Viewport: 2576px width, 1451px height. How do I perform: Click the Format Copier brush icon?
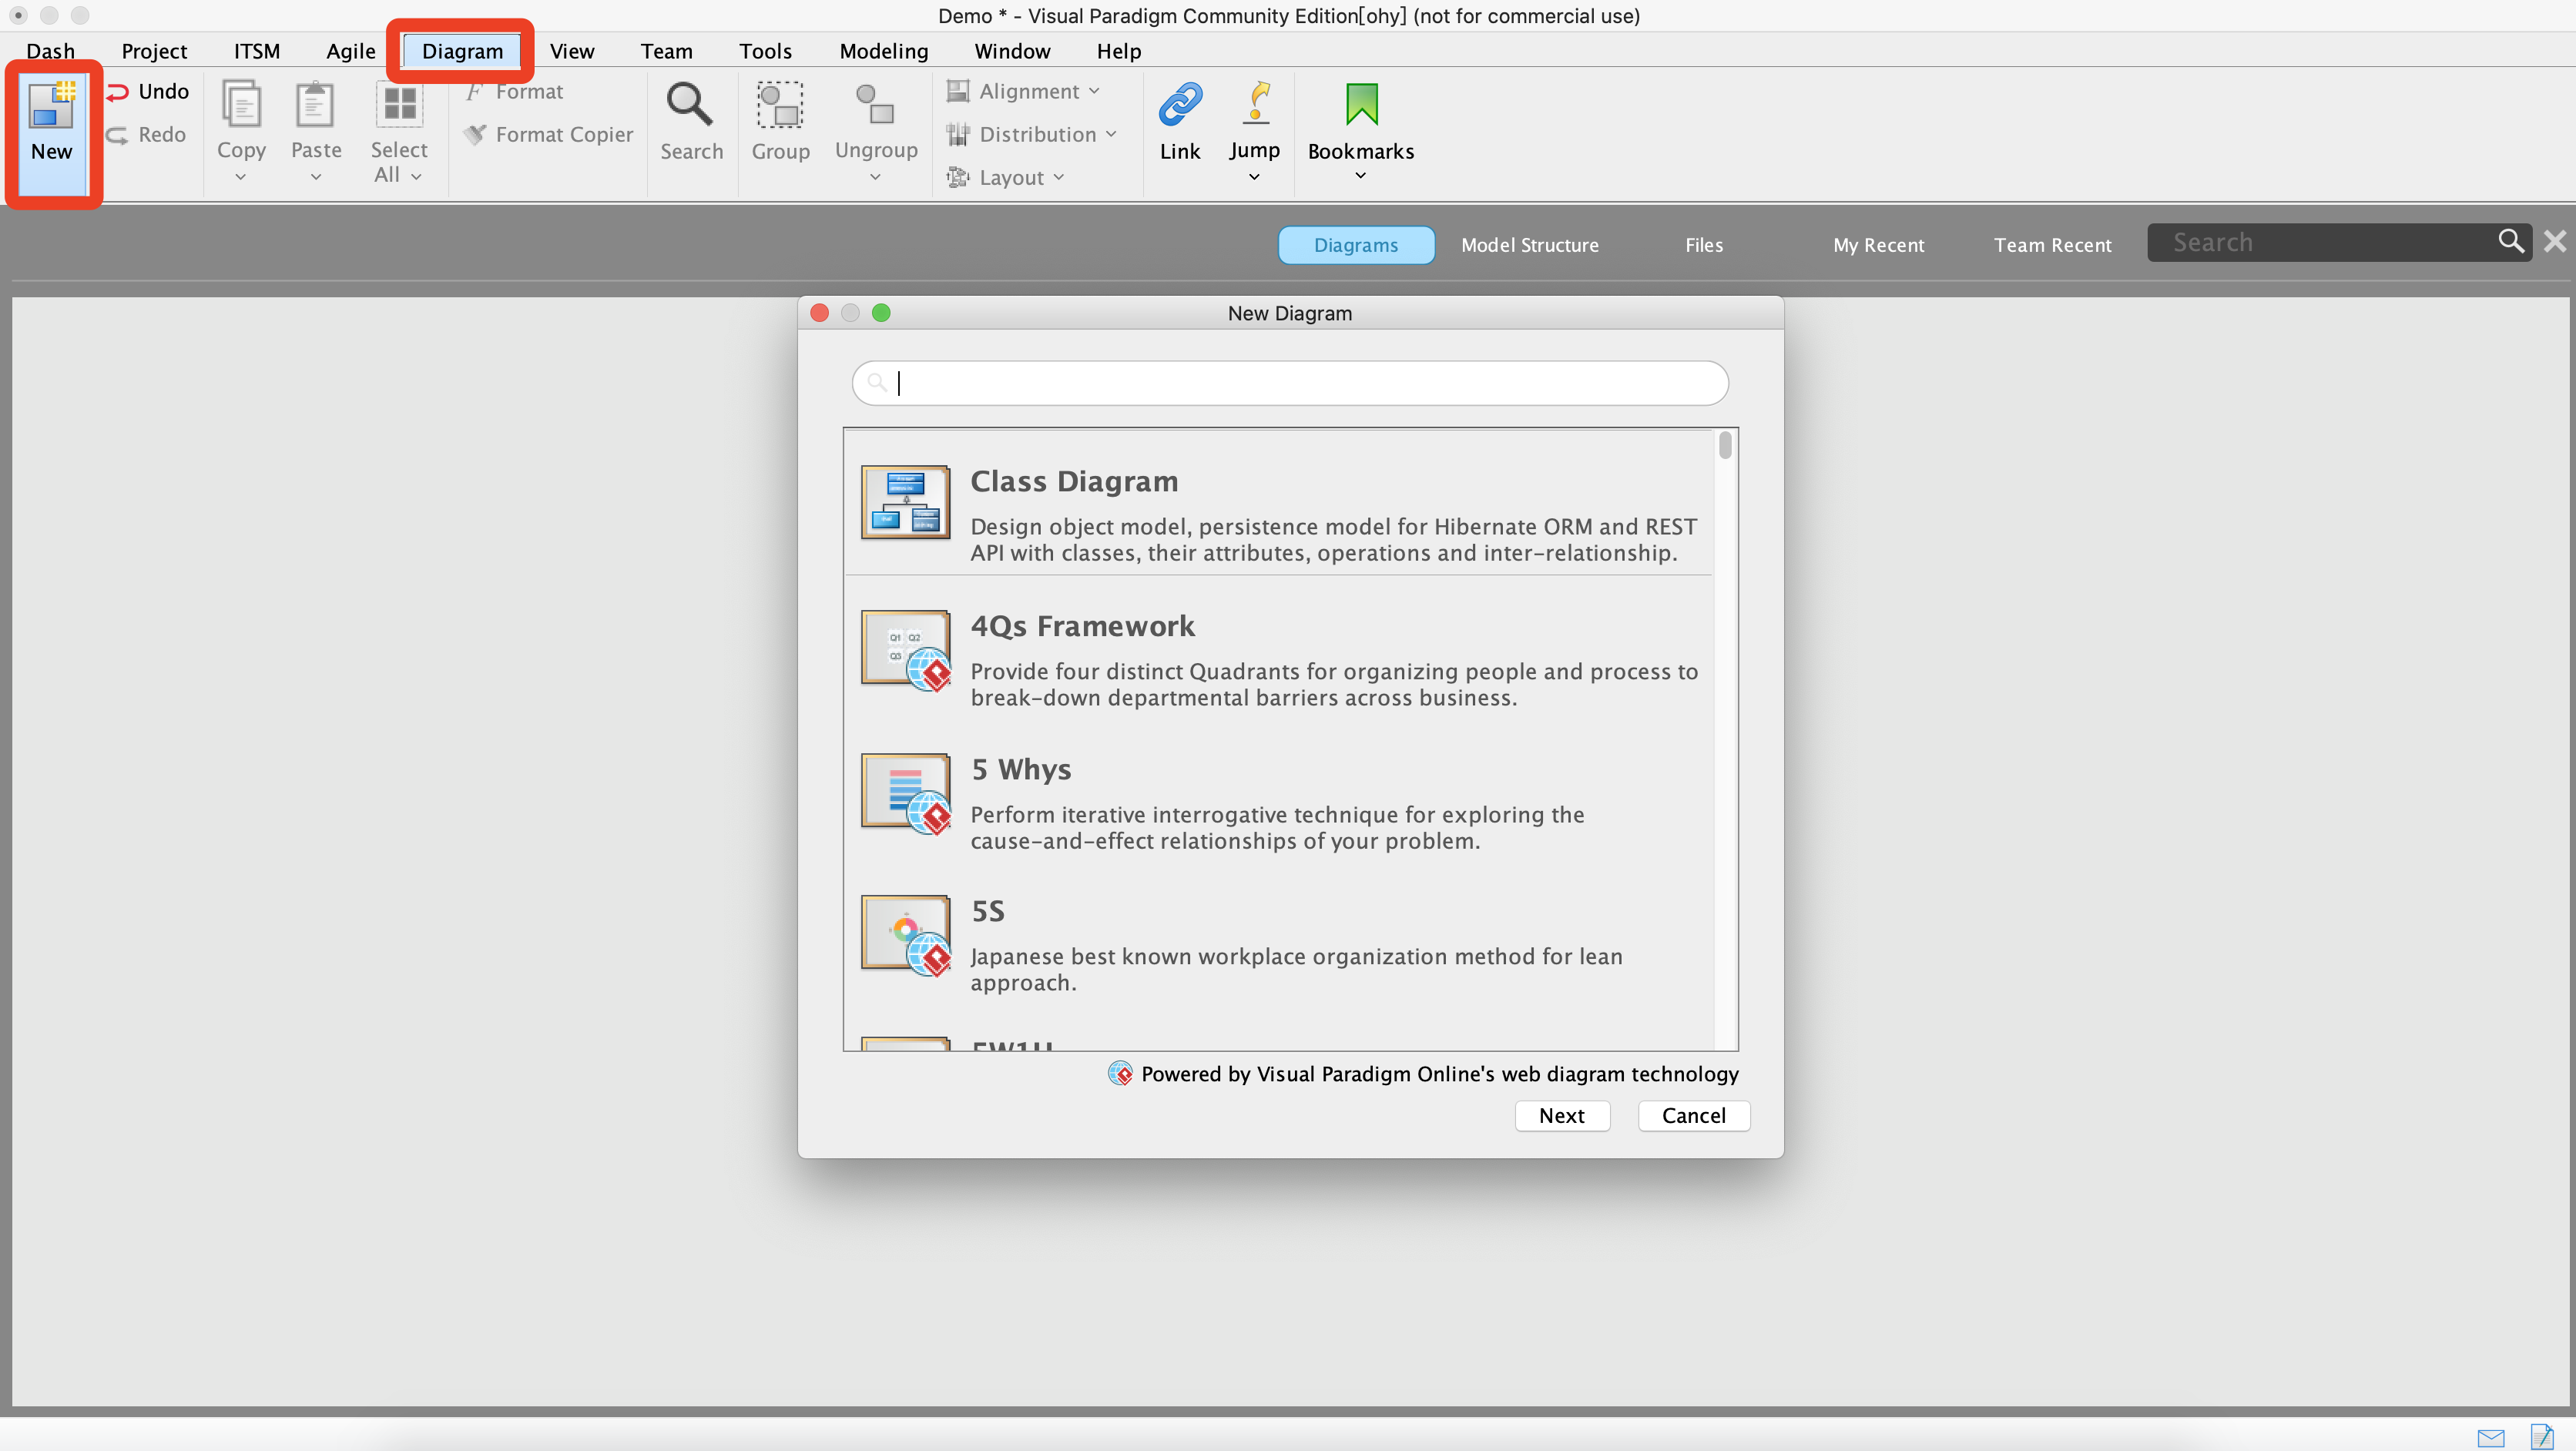[x=474, y=134]
